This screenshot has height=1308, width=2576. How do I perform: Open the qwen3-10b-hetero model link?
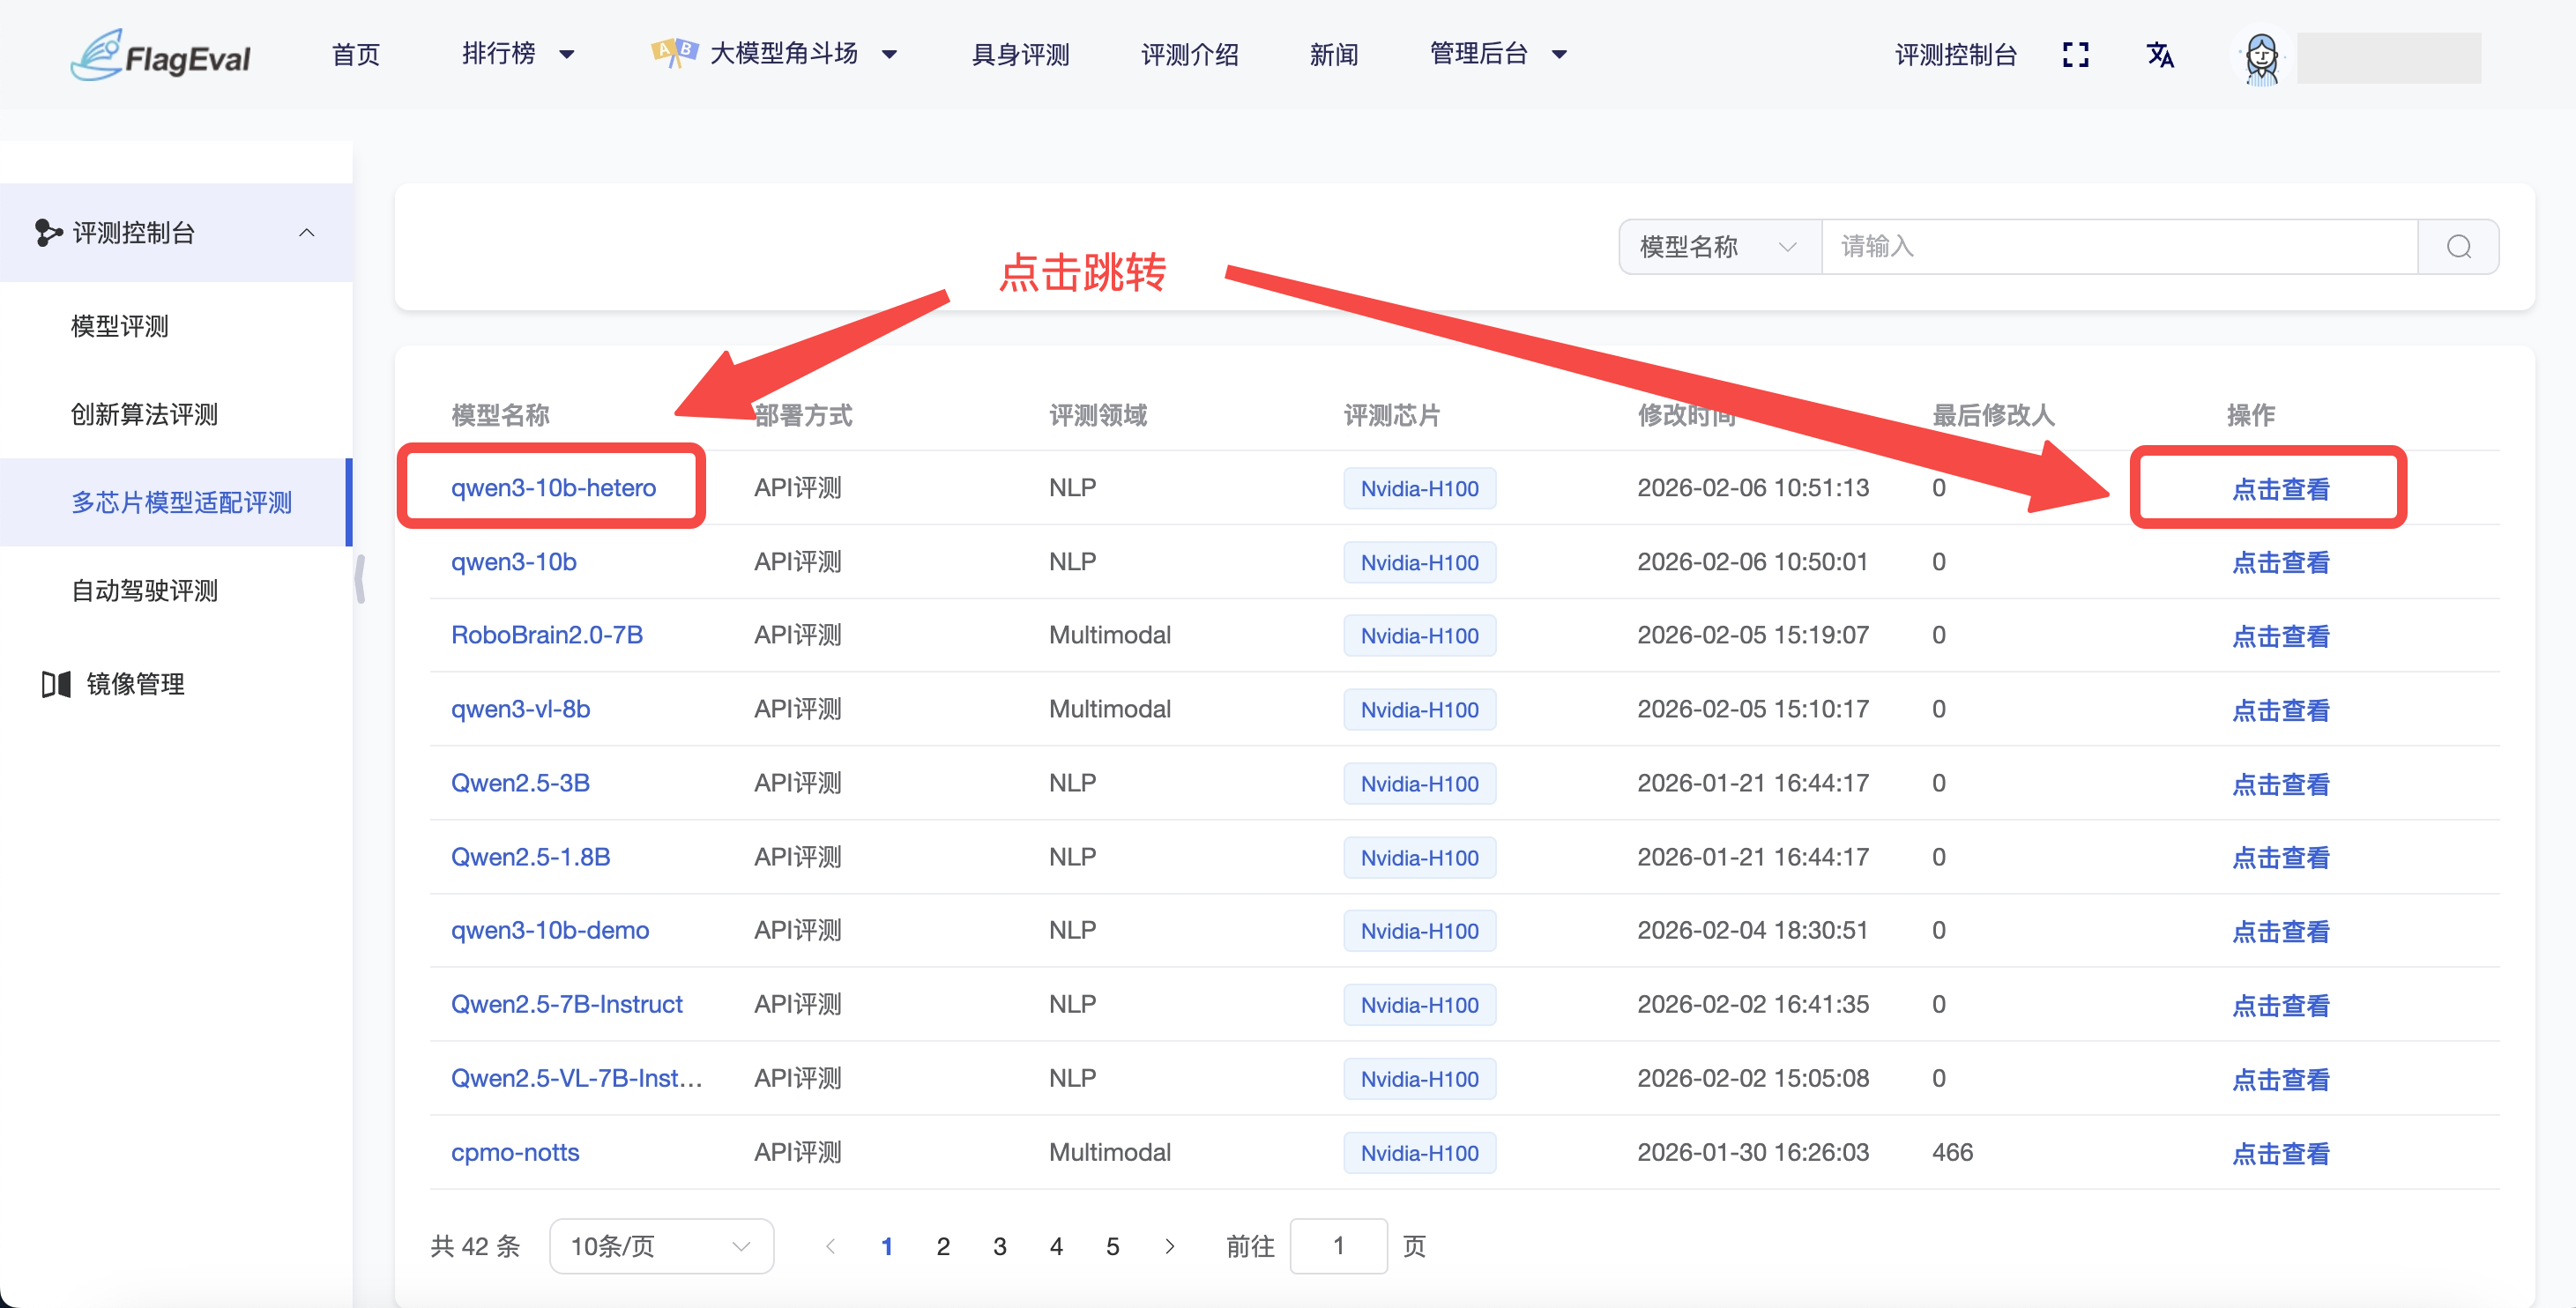coord(552,487)
